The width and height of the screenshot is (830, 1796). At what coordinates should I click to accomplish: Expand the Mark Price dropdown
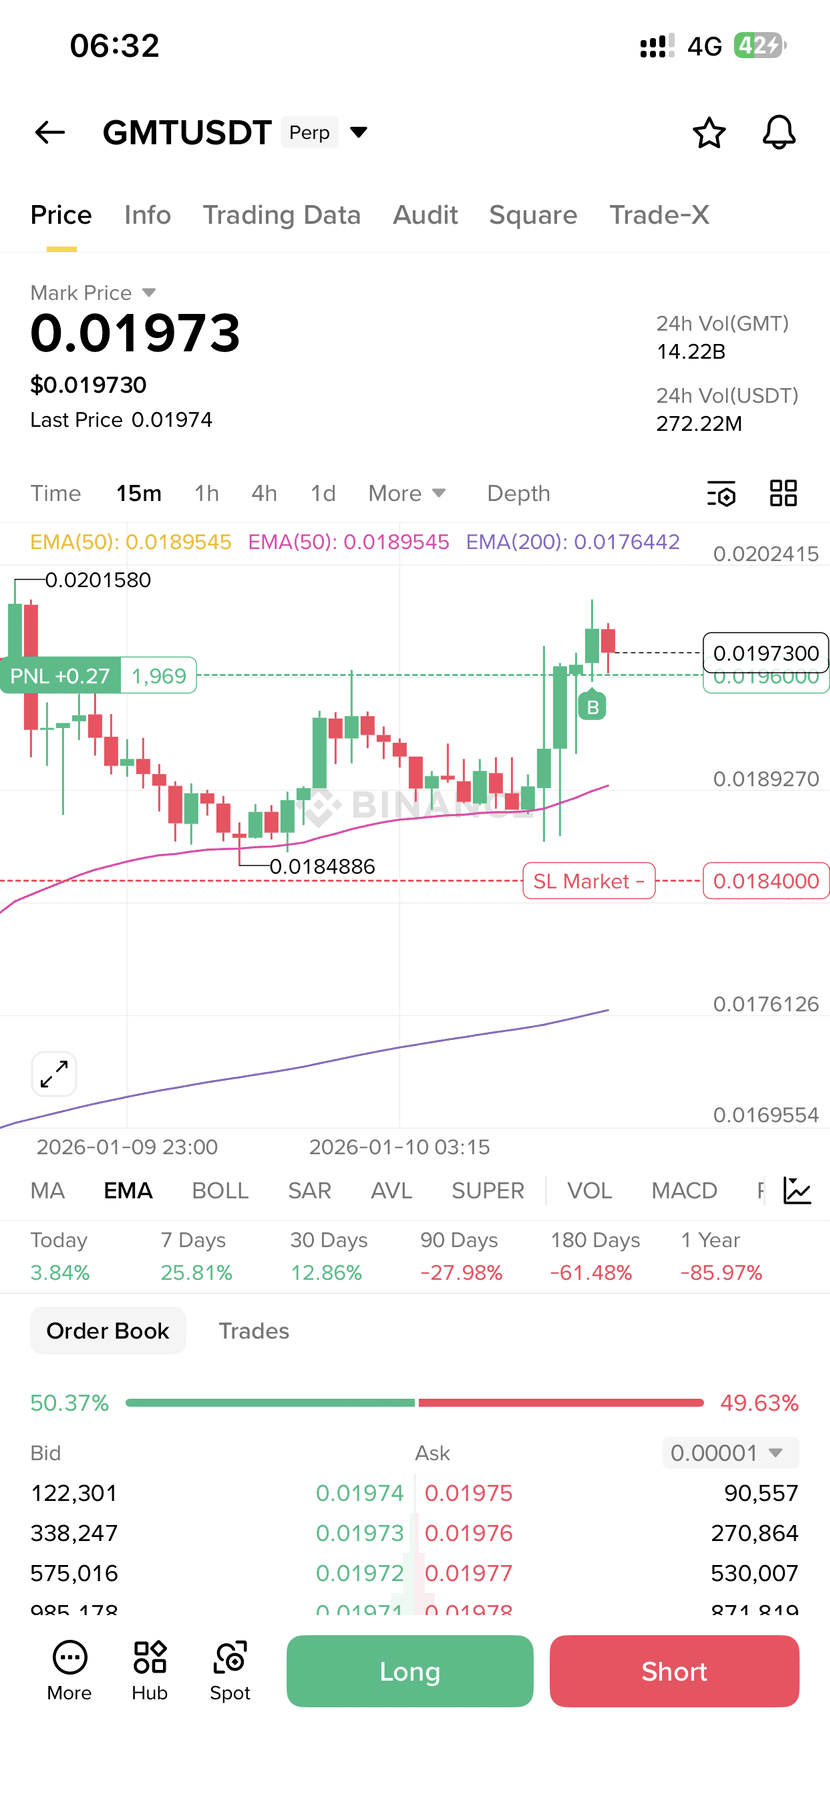(149, 293)
